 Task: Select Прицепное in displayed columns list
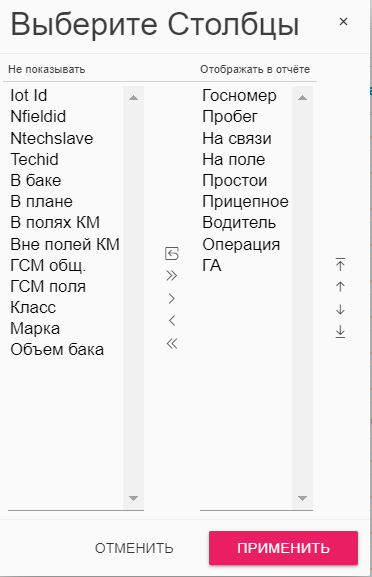click(246, 201)
